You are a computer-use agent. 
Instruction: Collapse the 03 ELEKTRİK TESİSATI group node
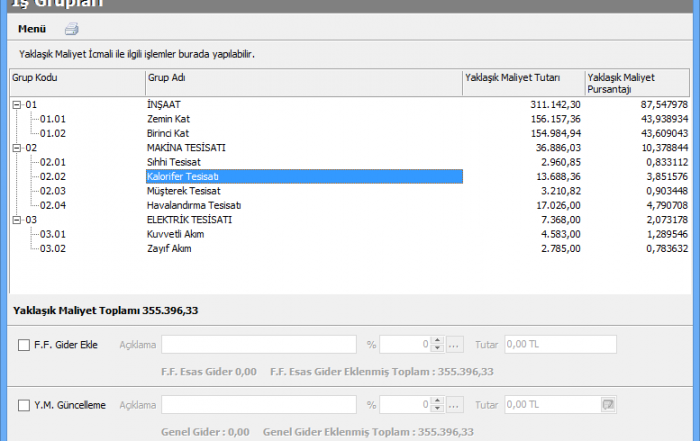17,219
